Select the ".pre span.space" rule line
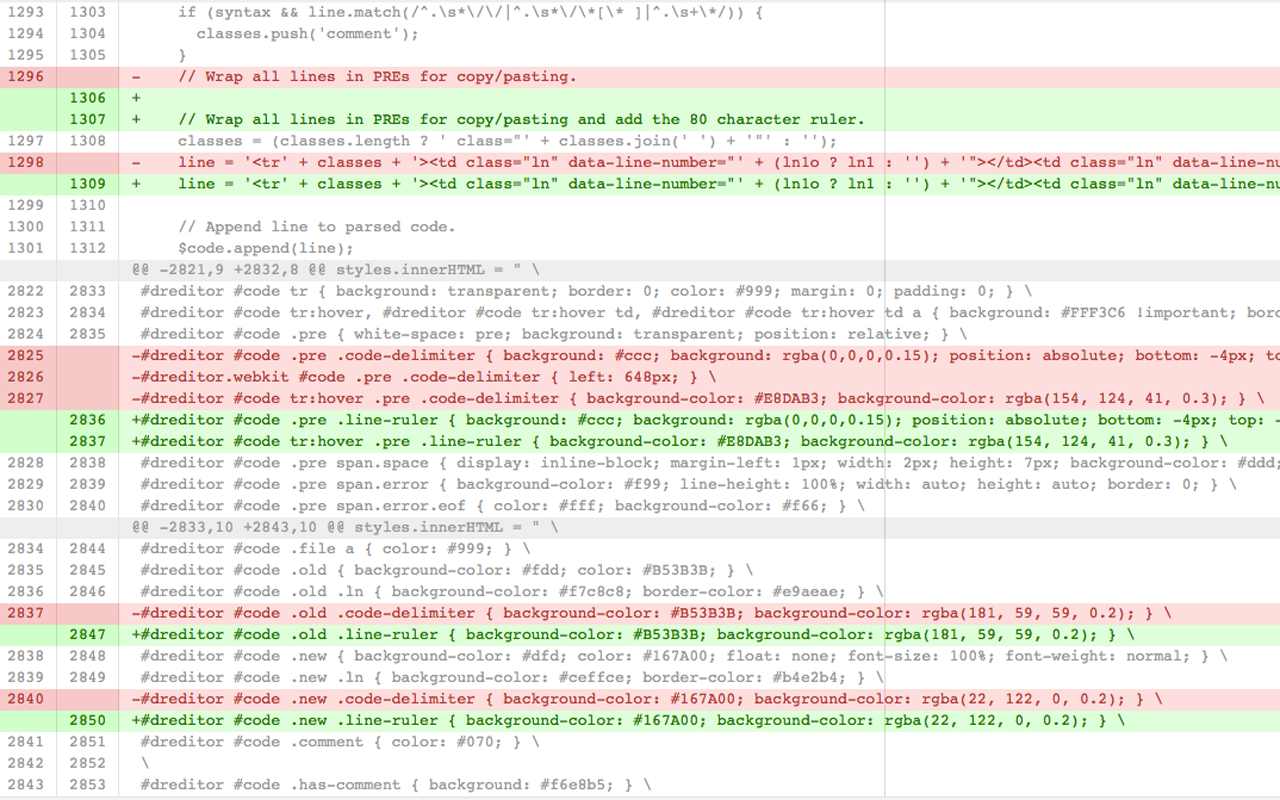1280x800 pixels. click(710, 462)
